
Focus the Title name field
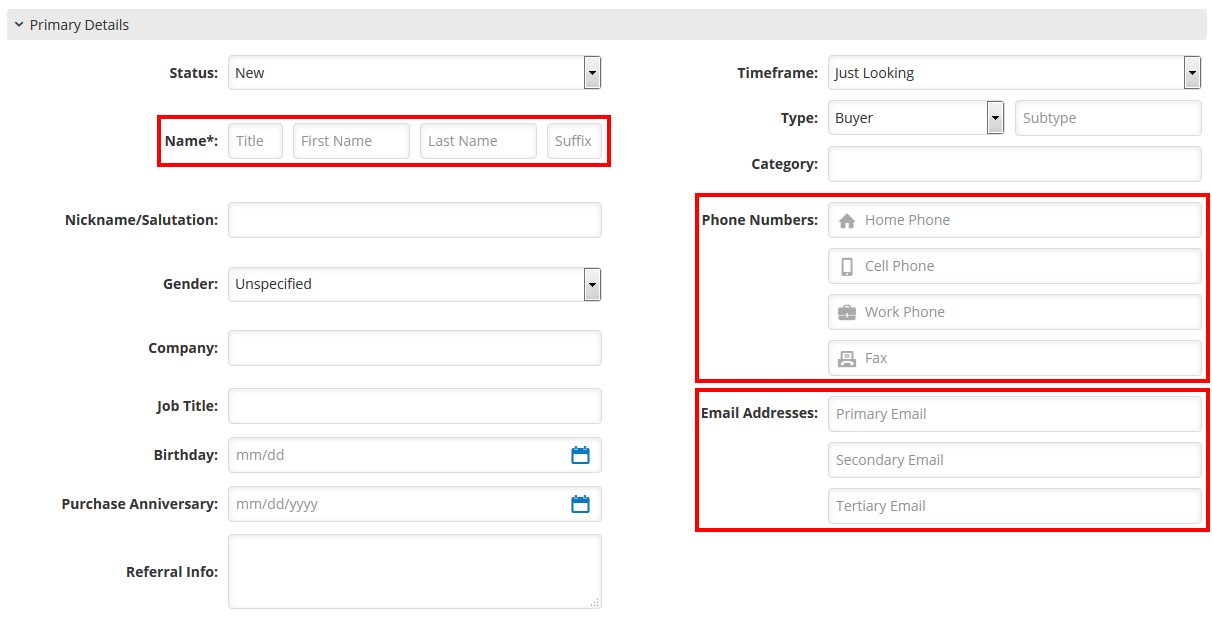256,141
